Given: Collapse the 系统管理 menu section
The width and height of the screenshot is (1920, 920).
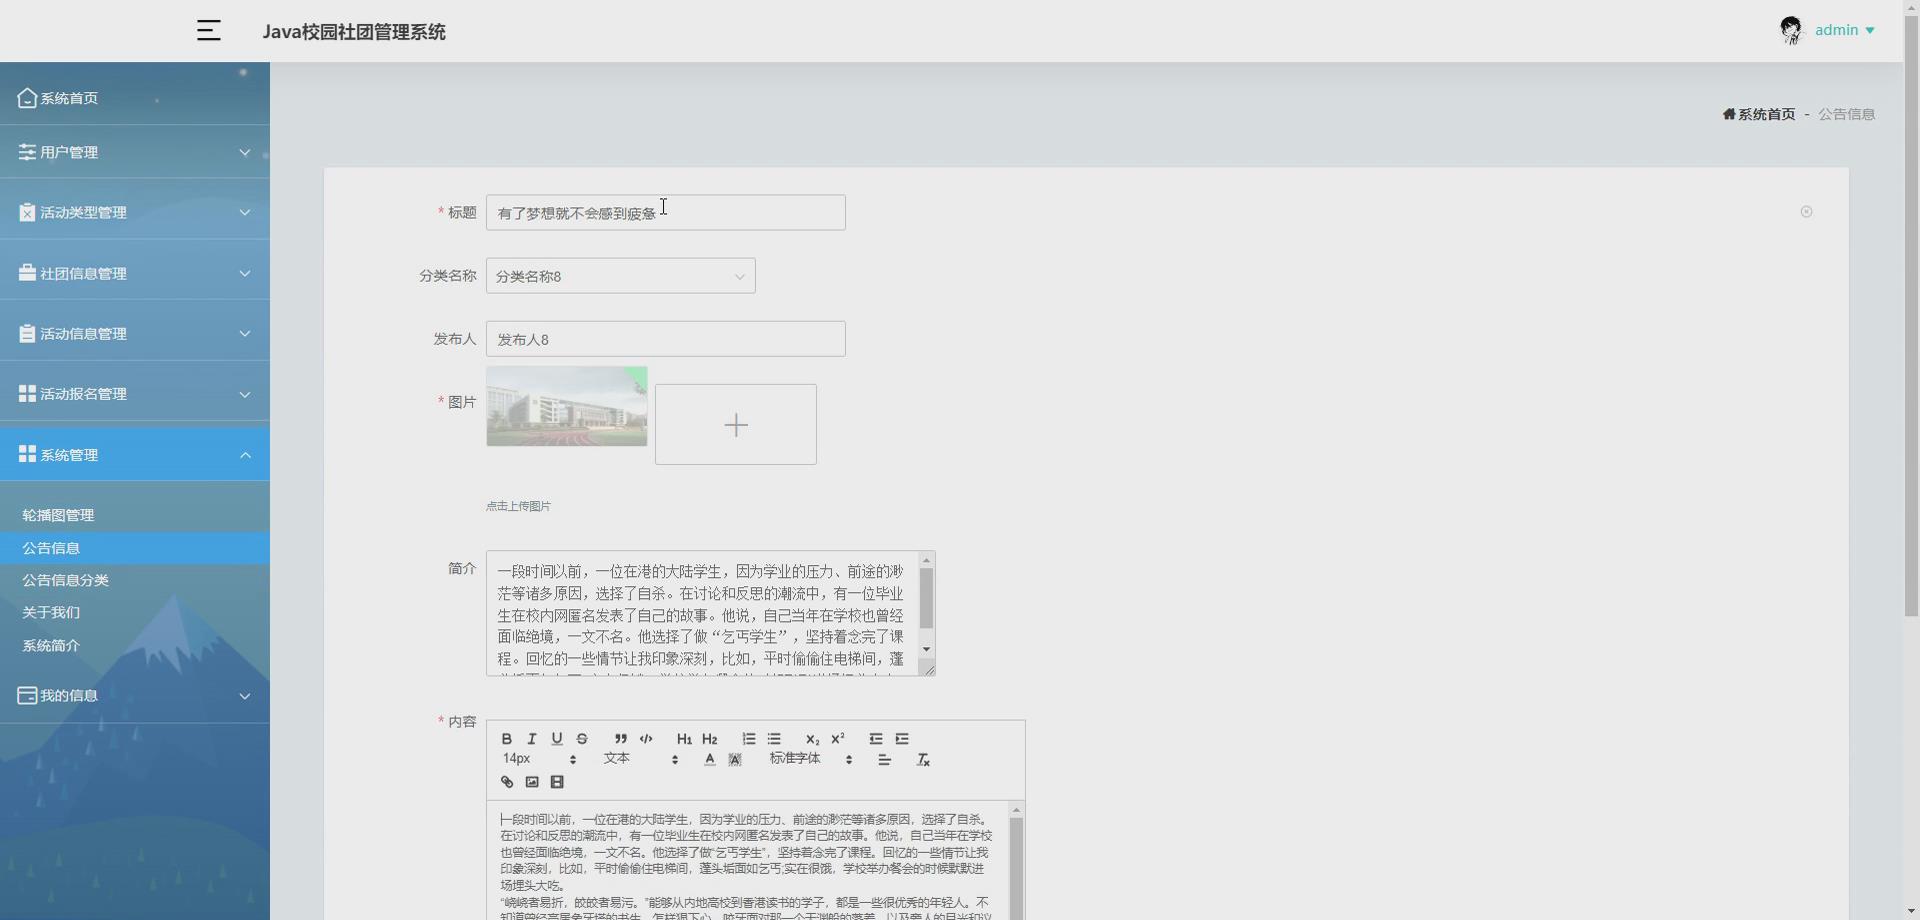Looking at the screenshot, I should [135, 454].
